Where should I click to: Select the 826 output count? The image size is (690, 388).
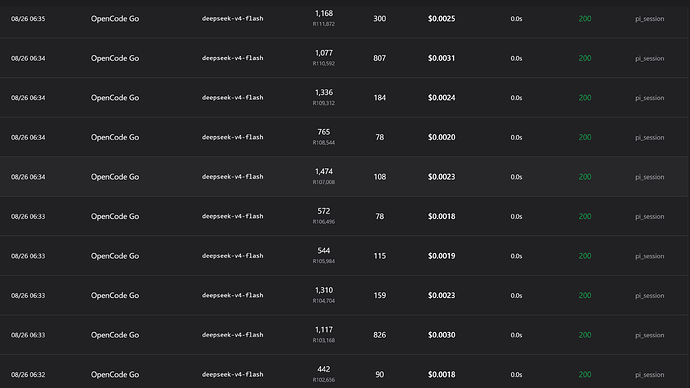coord(380,335)
